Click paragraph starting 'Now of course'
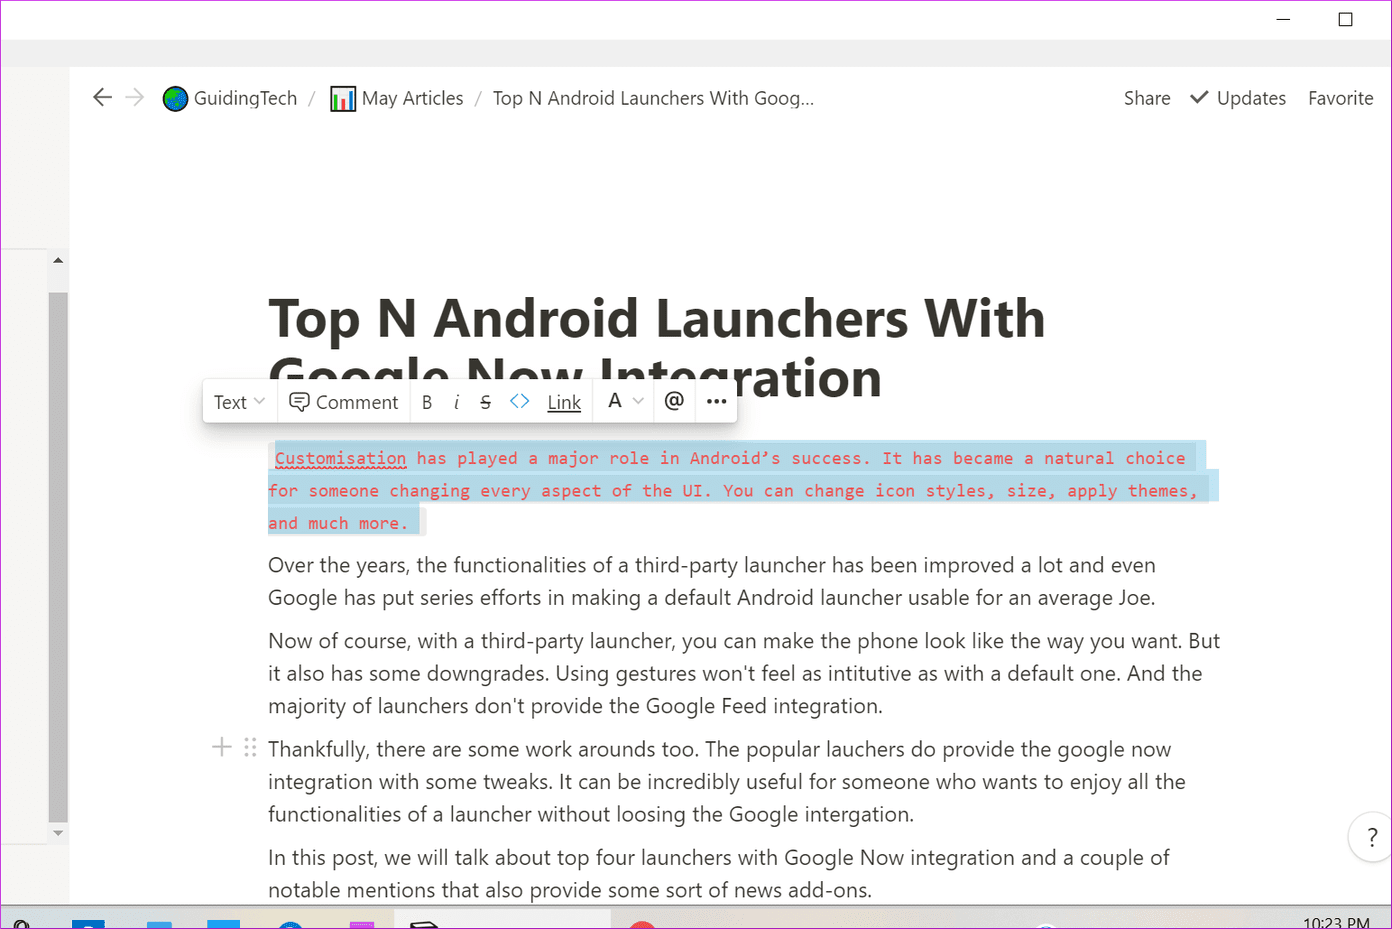Image resolution: width=1392 pixels, height=929 pixels. point(744,673)
